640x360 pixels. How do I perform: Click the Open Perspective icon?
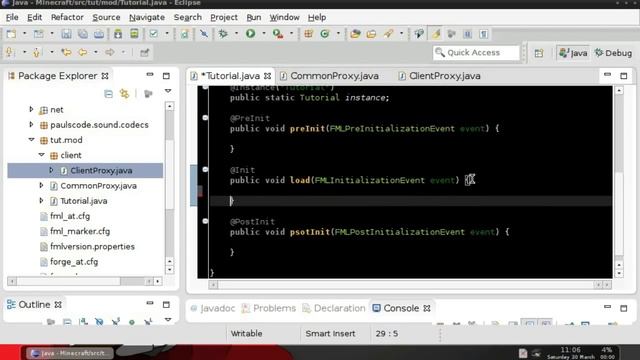539,53
